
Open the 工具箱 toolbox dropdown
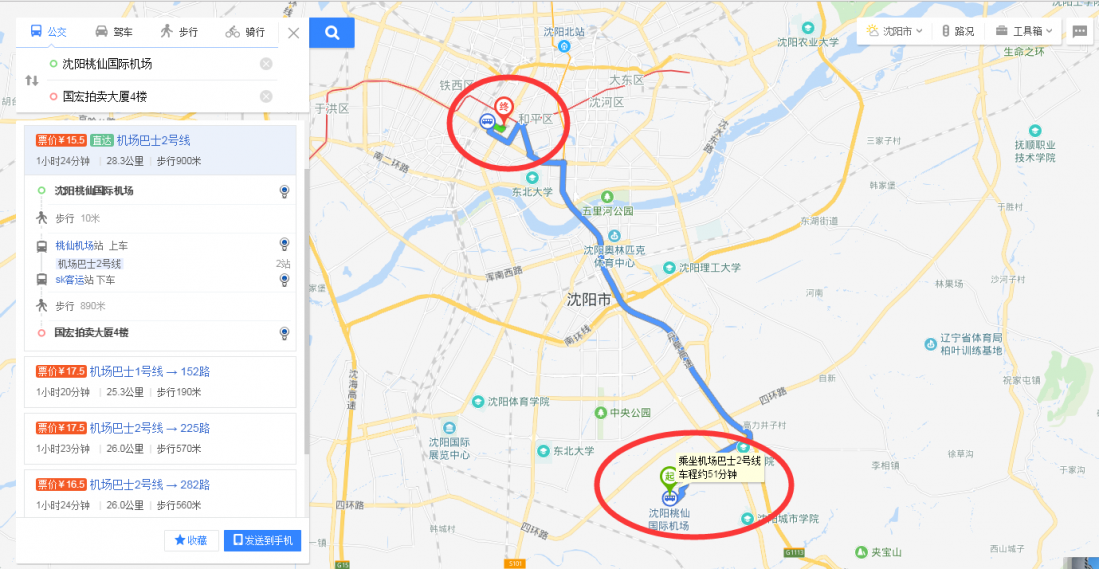[1023, 32]
